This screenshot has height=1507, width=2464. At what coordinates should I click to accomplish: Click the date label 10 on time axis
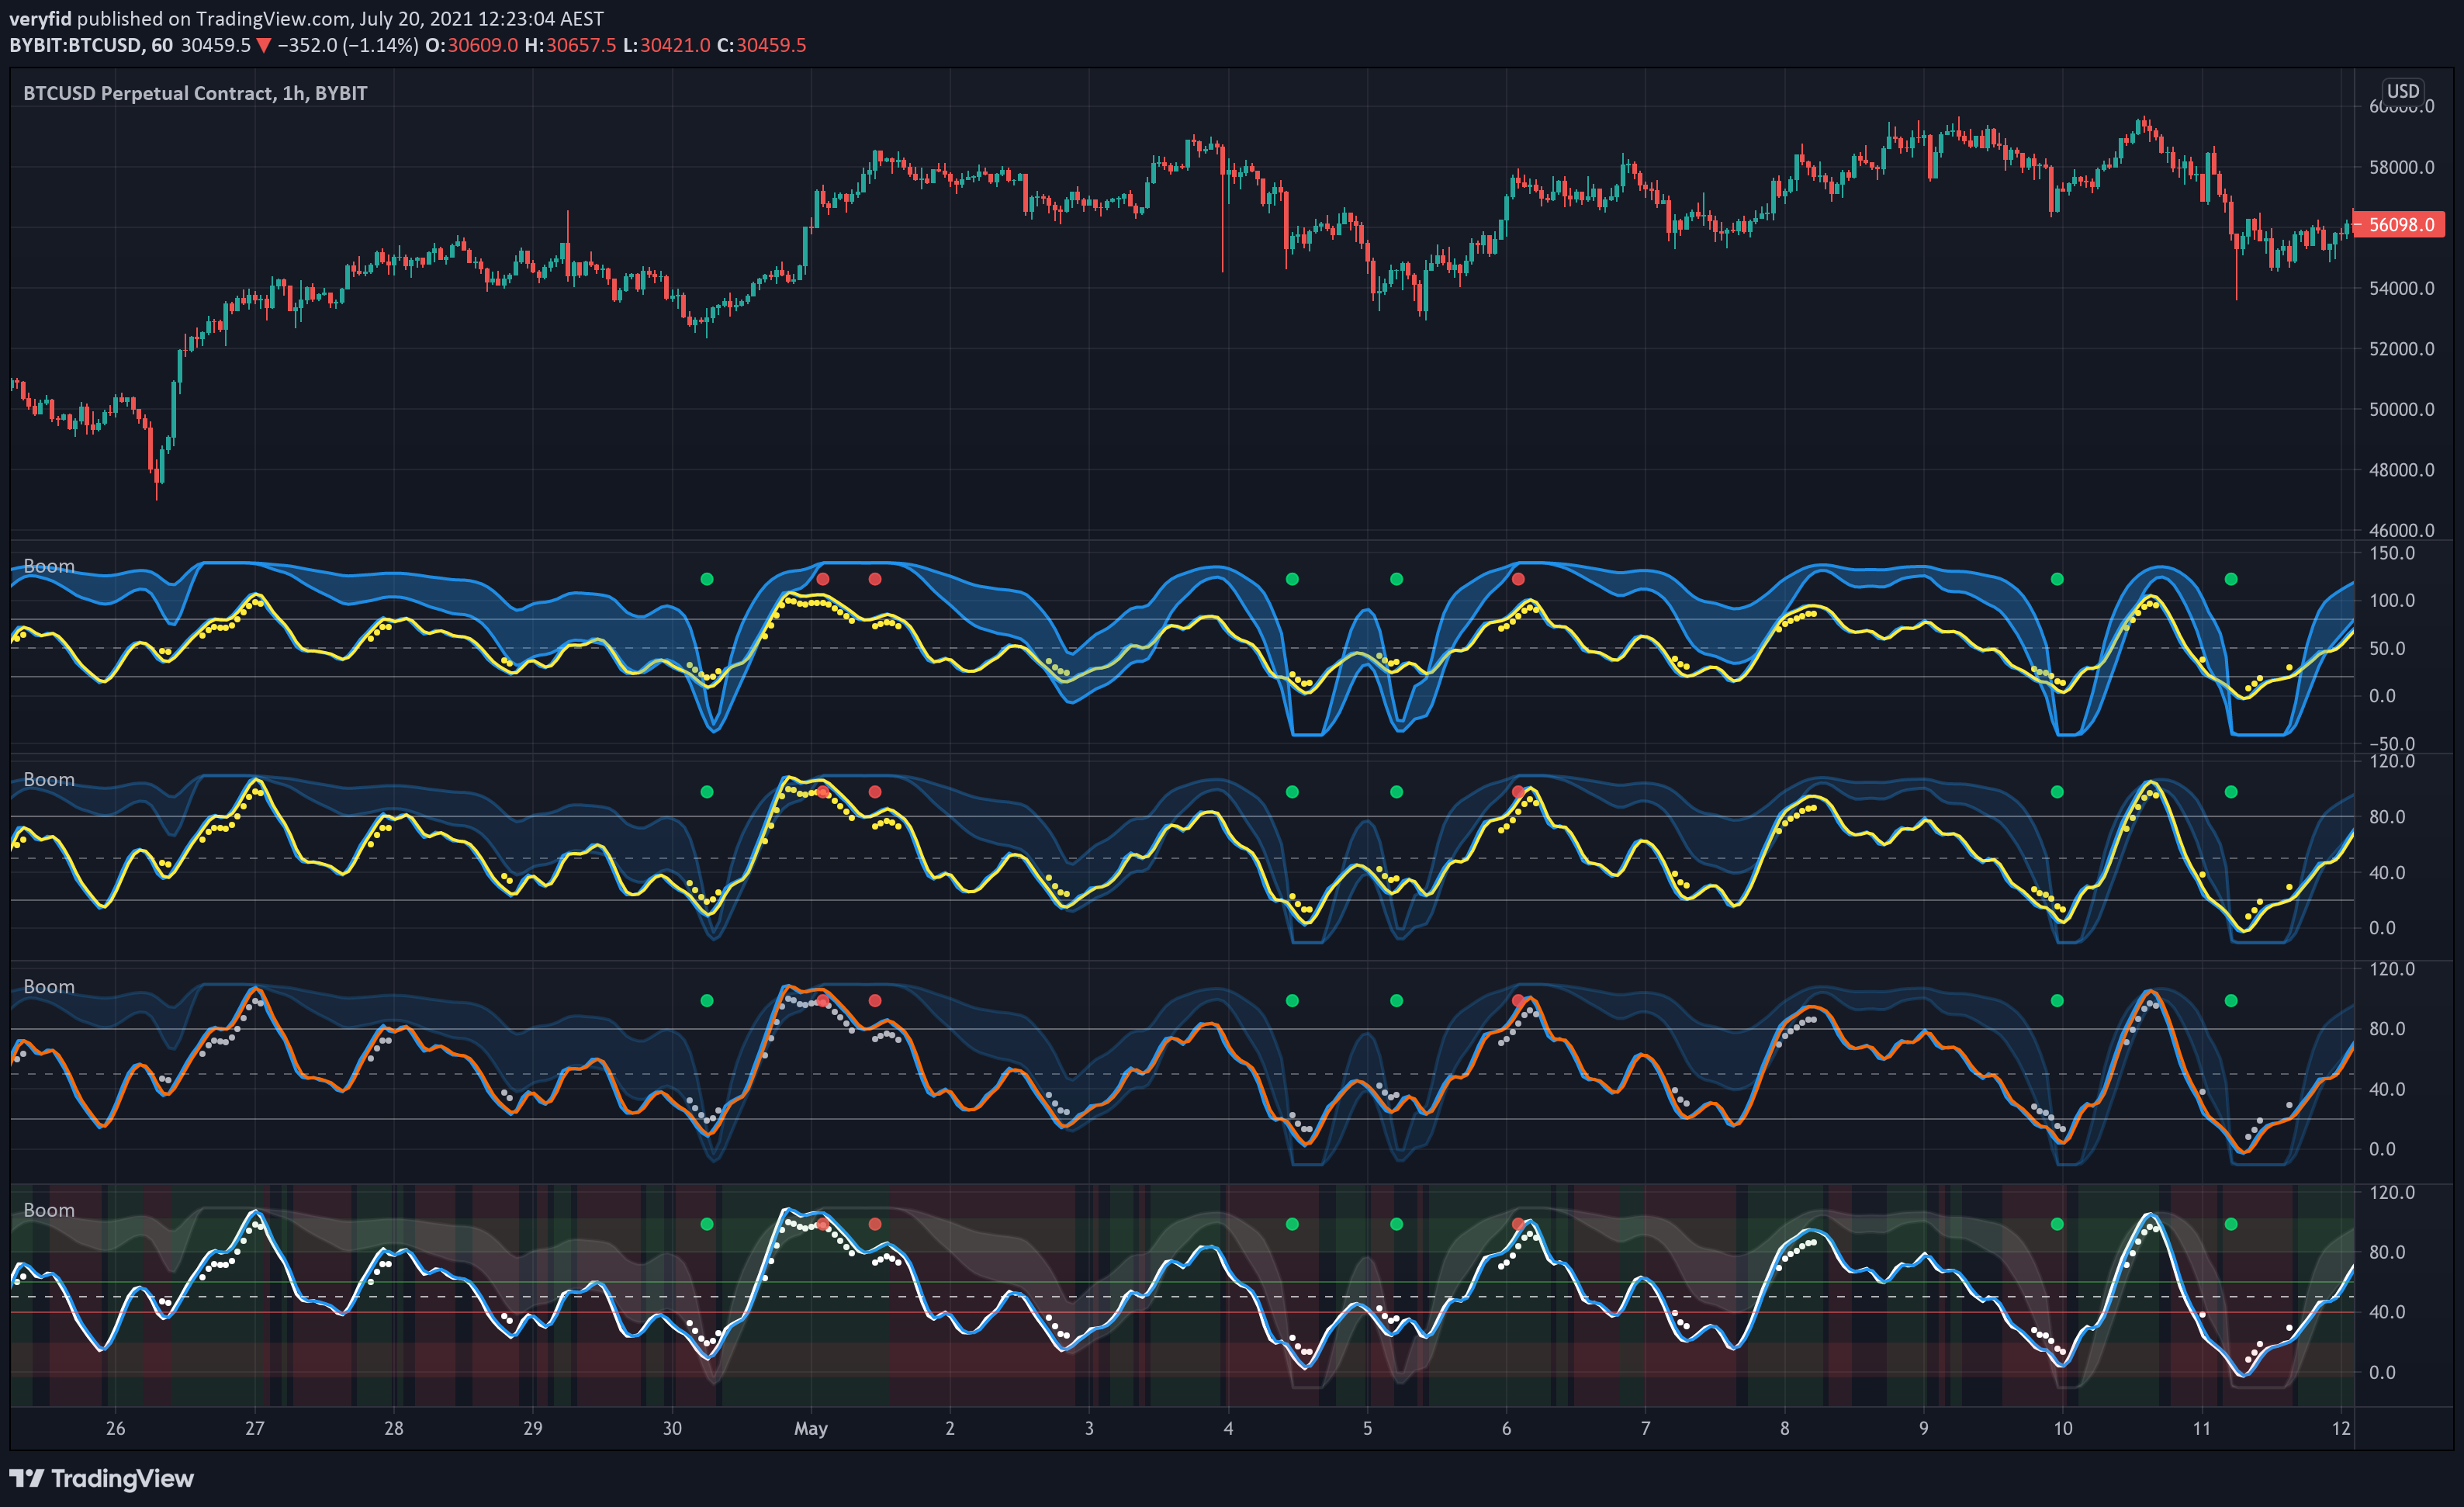(2063, 1428)
